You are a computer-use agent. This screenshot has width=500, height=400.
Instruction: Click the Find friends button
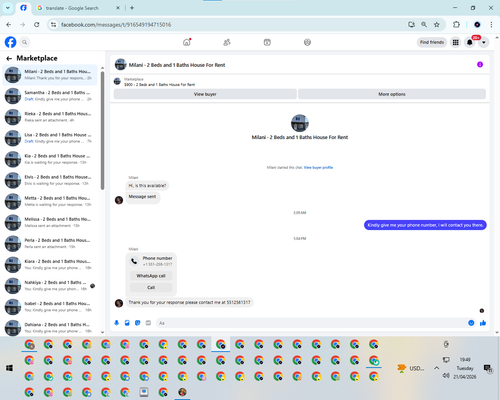(x=432, y=42)
